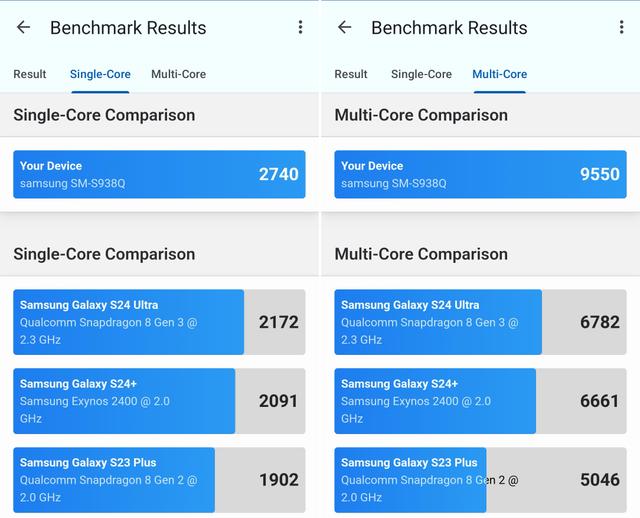Viewport: 640px width, 518px height.
Task: Tap Benchmark Results title in left panel
Action: click(128, 28)
